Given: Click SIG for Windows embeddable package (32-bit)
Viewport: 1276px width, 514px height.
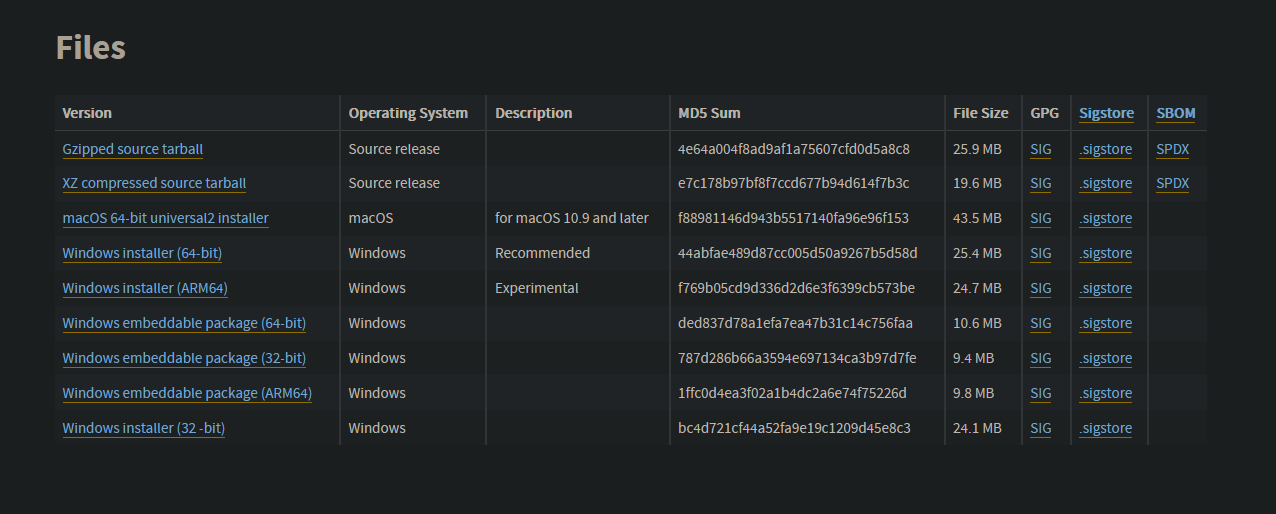Looking at the screenshot, I should 1041,358.
